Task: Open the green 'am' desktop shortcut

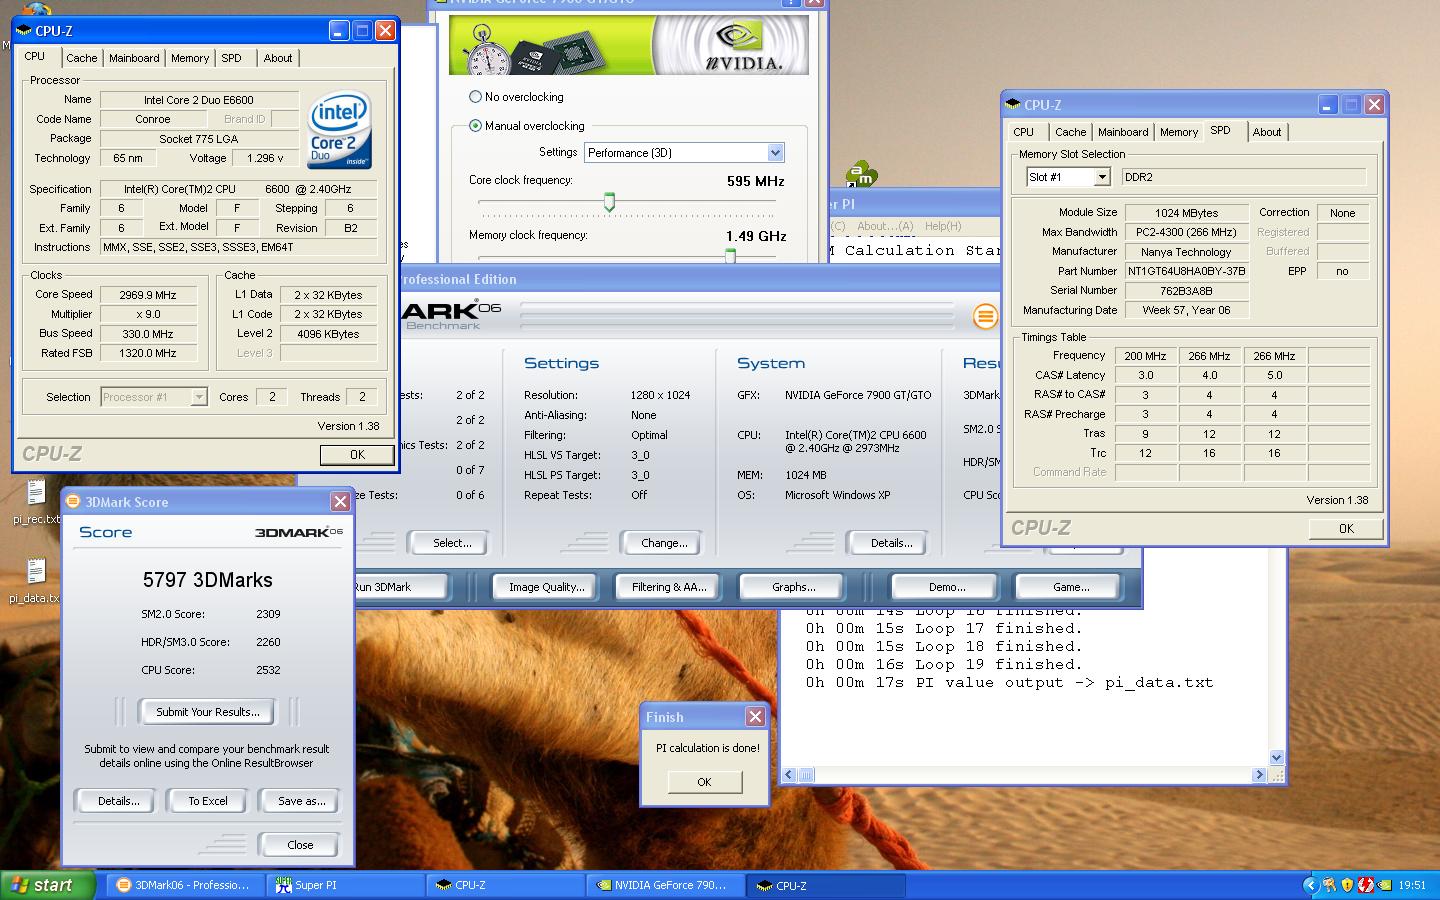Action: click(x=861, y=176)
